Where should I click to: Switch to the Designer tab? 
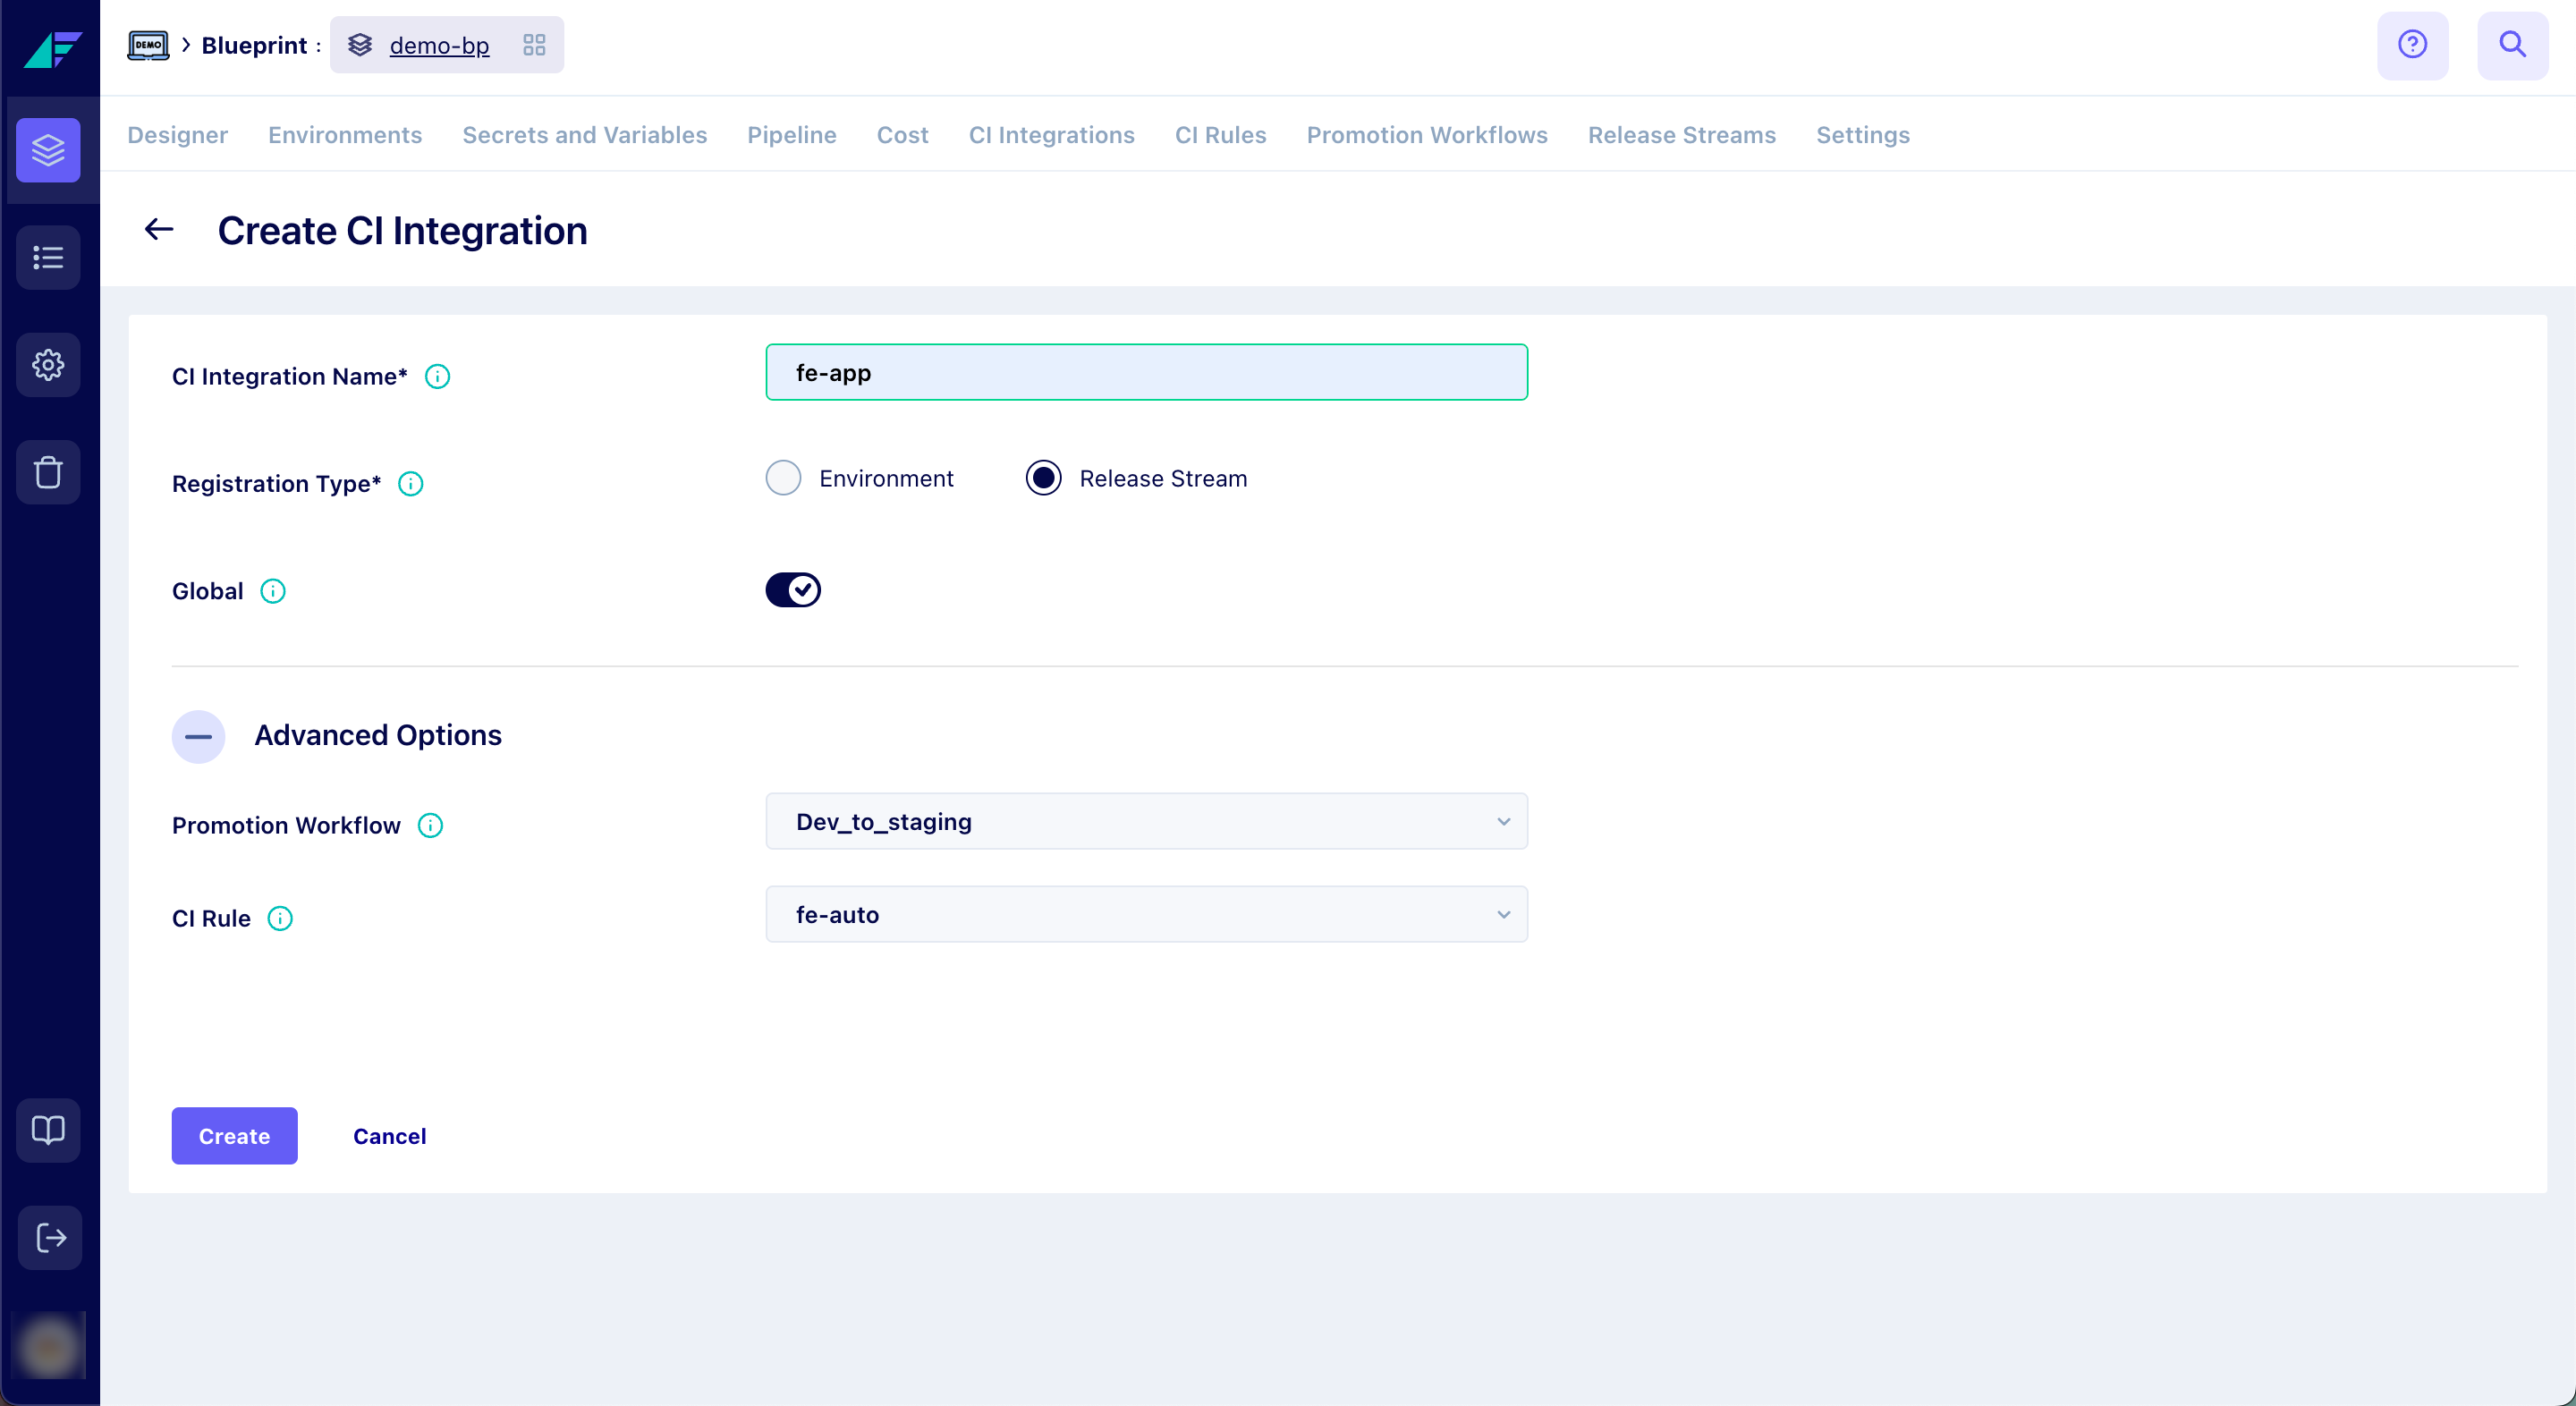177,135
